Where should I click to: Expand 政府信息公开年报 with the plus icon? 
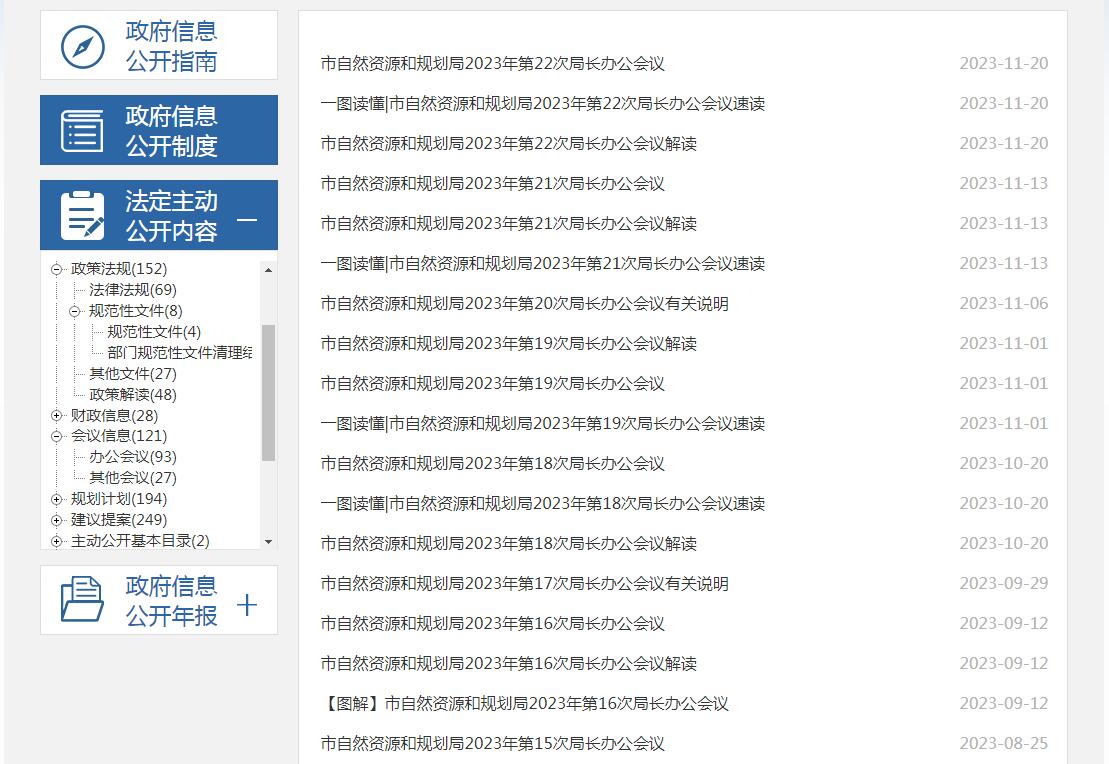click(x=247, y=605)
